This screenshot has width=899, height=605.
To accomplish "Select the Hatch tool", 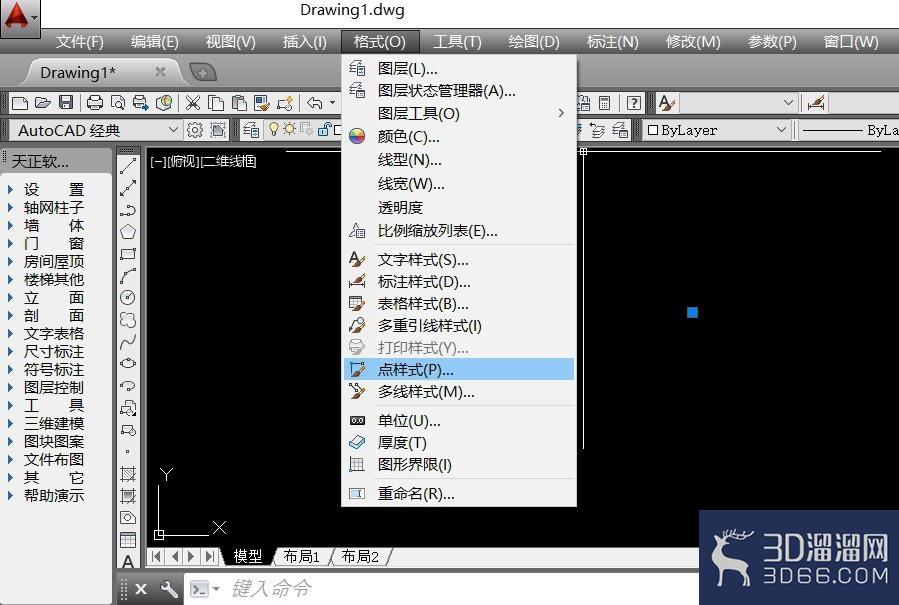I will tap(128, 474).
